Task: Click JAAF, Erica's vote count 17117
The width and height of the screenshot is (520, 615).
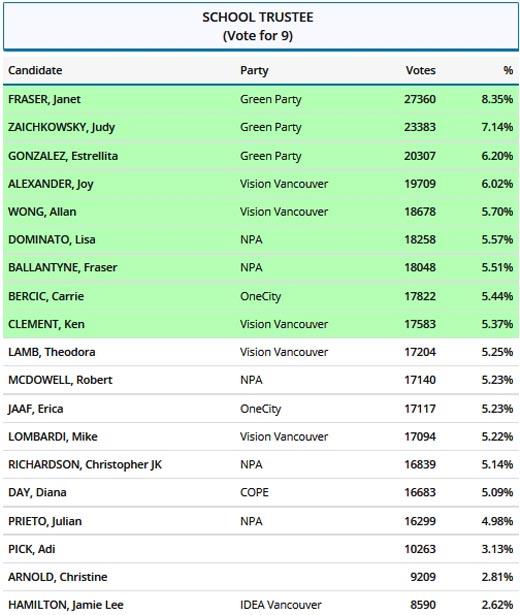Action: (x=420, y=409)
